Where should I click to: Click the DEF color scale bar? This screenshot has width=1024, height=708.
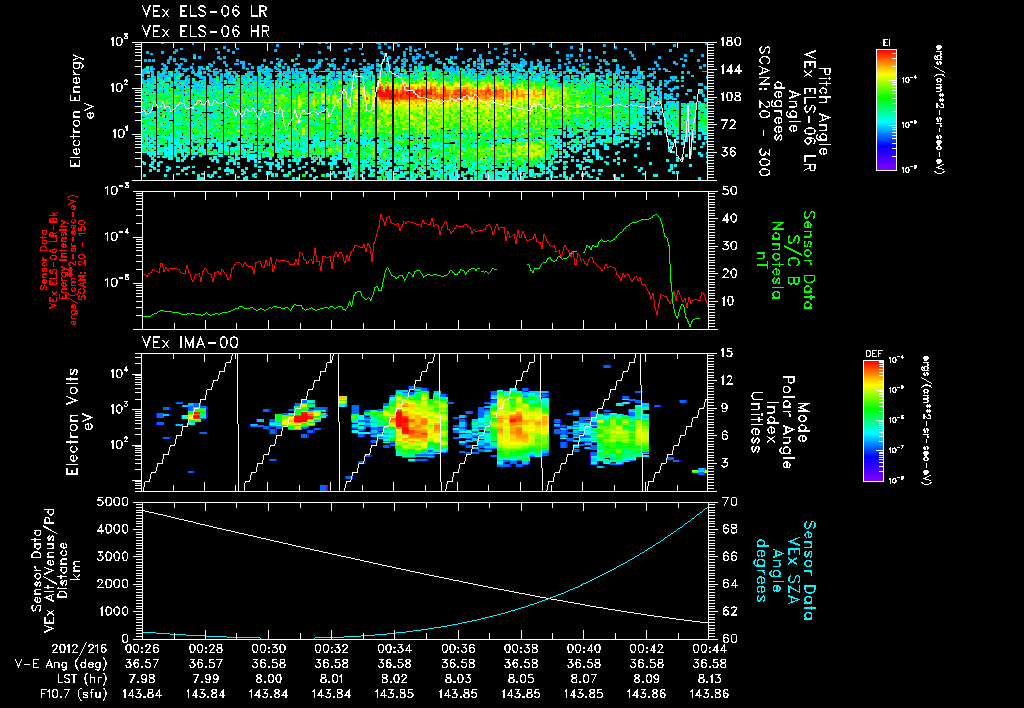click(874, 421)
